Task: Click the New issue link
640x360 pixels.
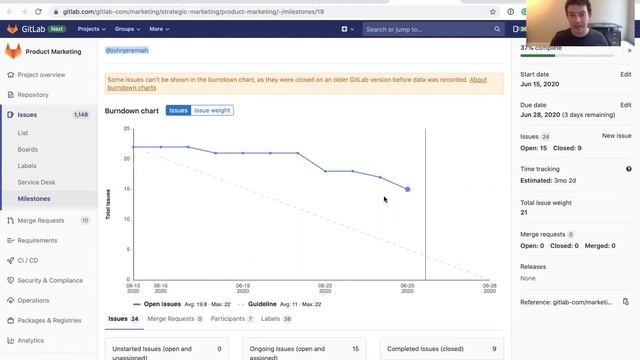Action: (x=616, y=136)
